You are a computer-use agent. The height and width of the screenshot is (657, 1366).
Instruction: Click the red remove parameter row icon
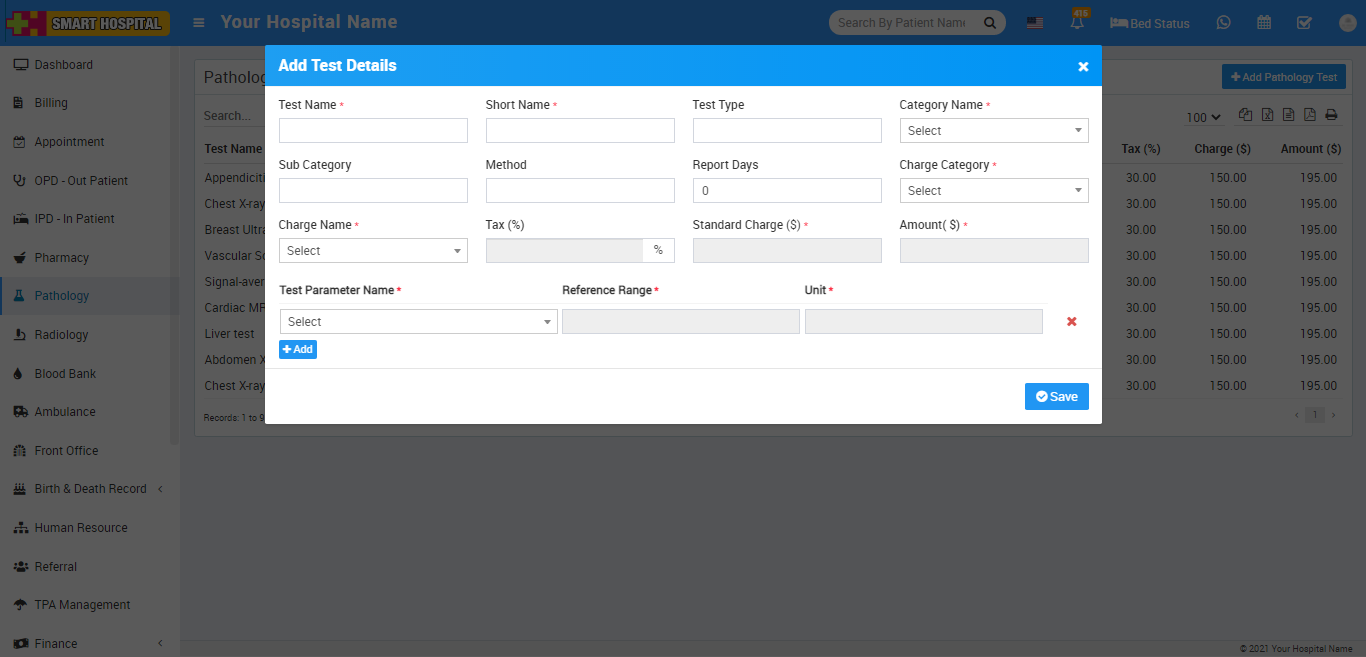click(1071, 322)
